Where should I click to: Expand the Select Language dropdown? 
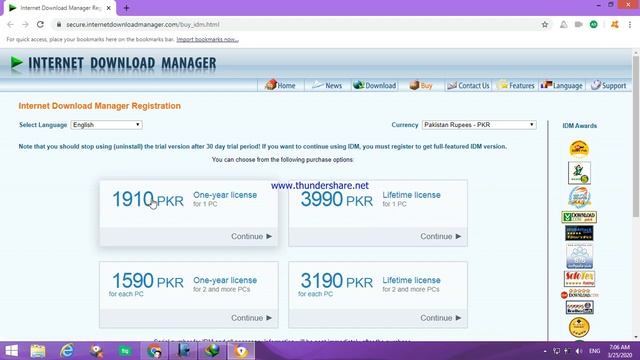tap(107, 125)
